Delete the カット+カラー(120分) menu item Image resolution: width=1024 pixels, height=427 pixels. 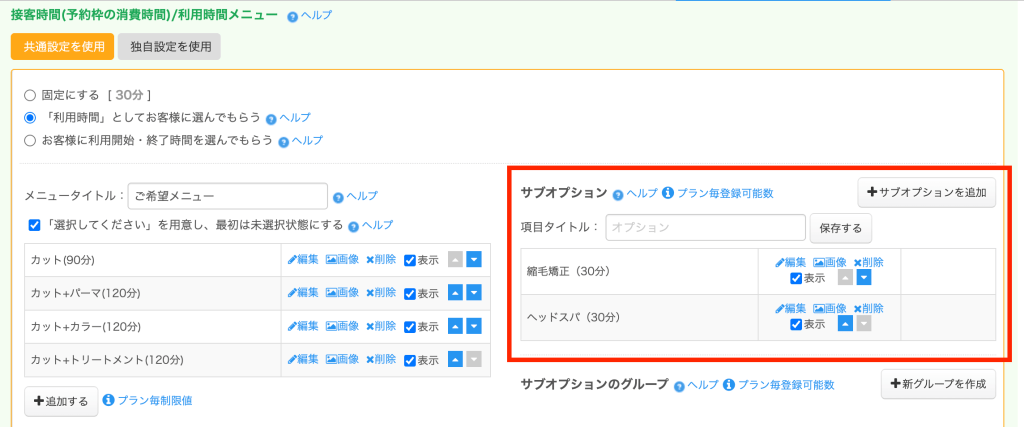pos(381,326)
